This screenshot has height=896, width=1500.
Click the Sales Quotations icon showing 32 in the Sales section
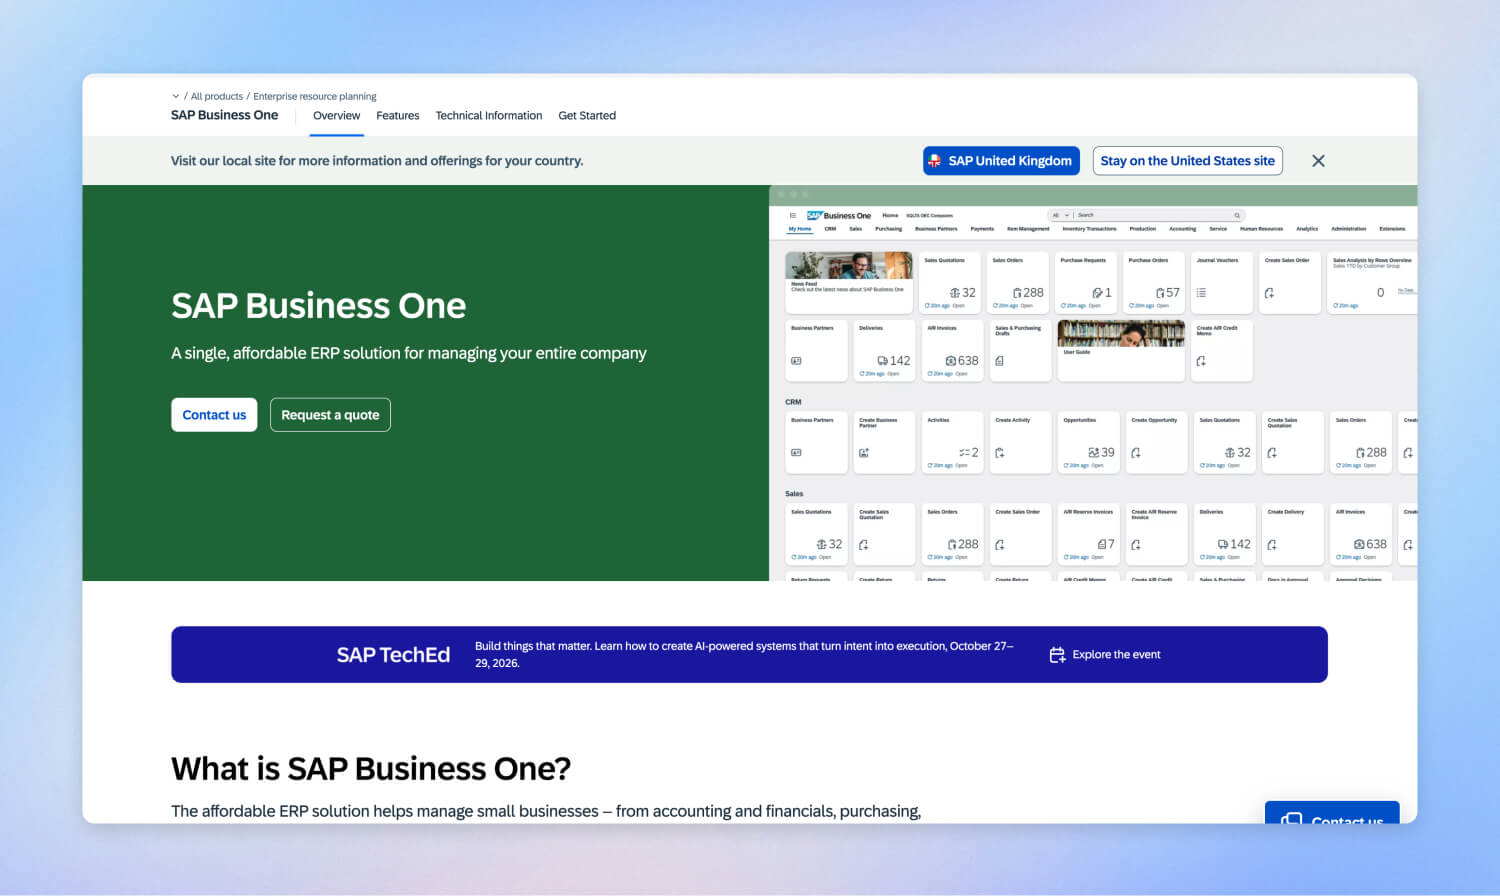[822, 545]
